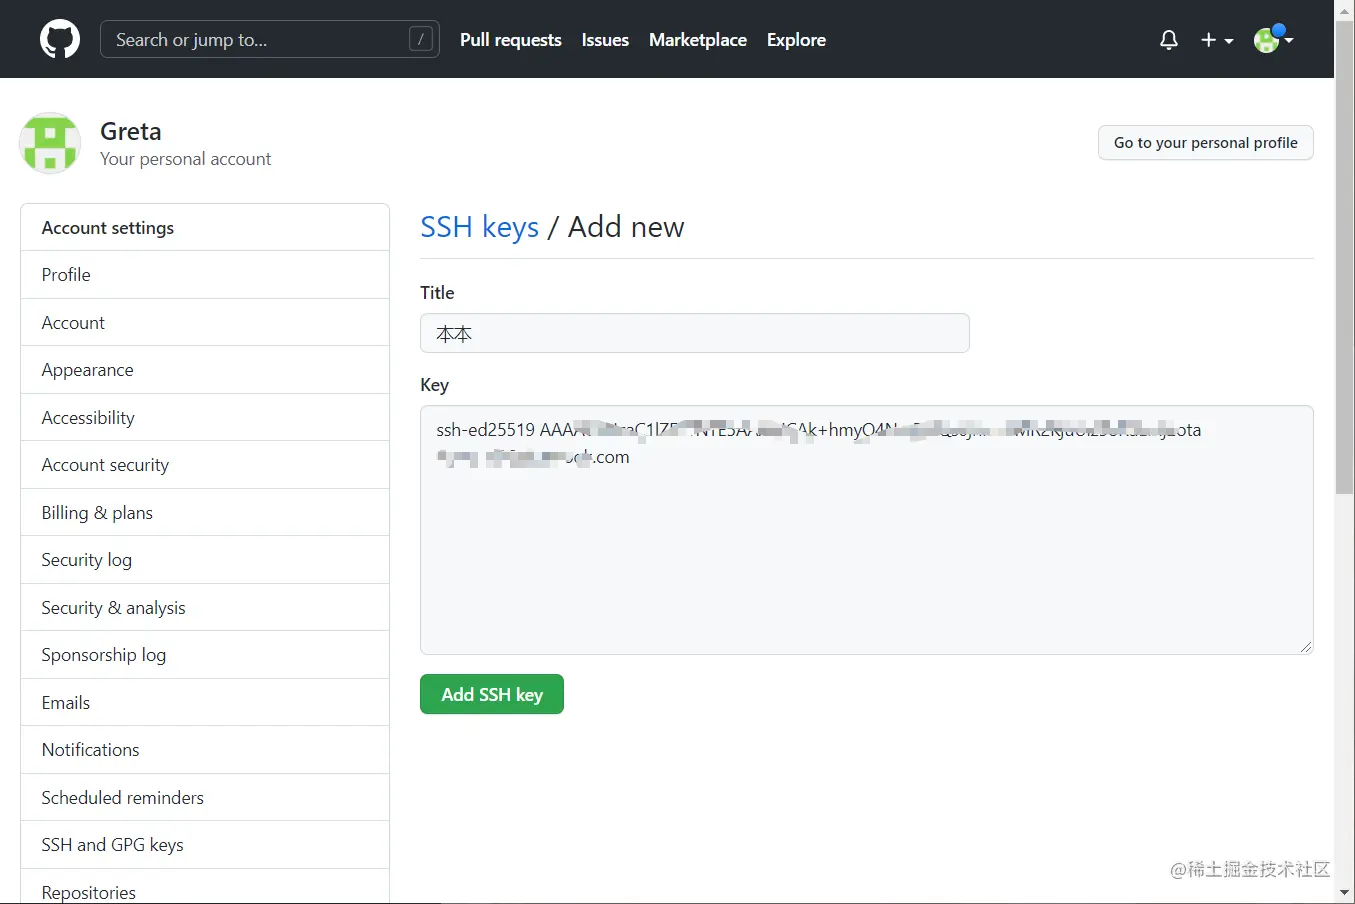Open the Appearance settings
The height and width of the screenshot is (904, 1355).
coord(205,370)
